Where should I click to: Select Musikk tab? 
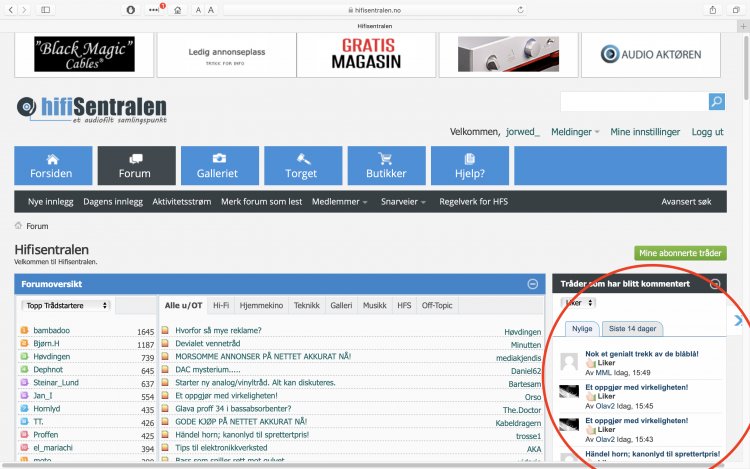pos(375,305)
